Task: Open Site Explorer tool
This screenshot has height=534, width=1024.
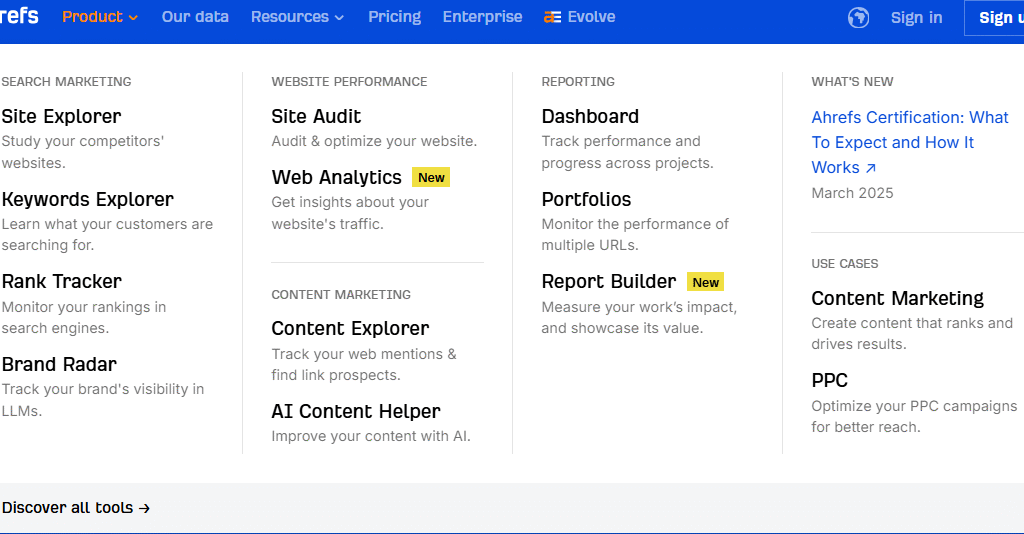Action: 61,116
